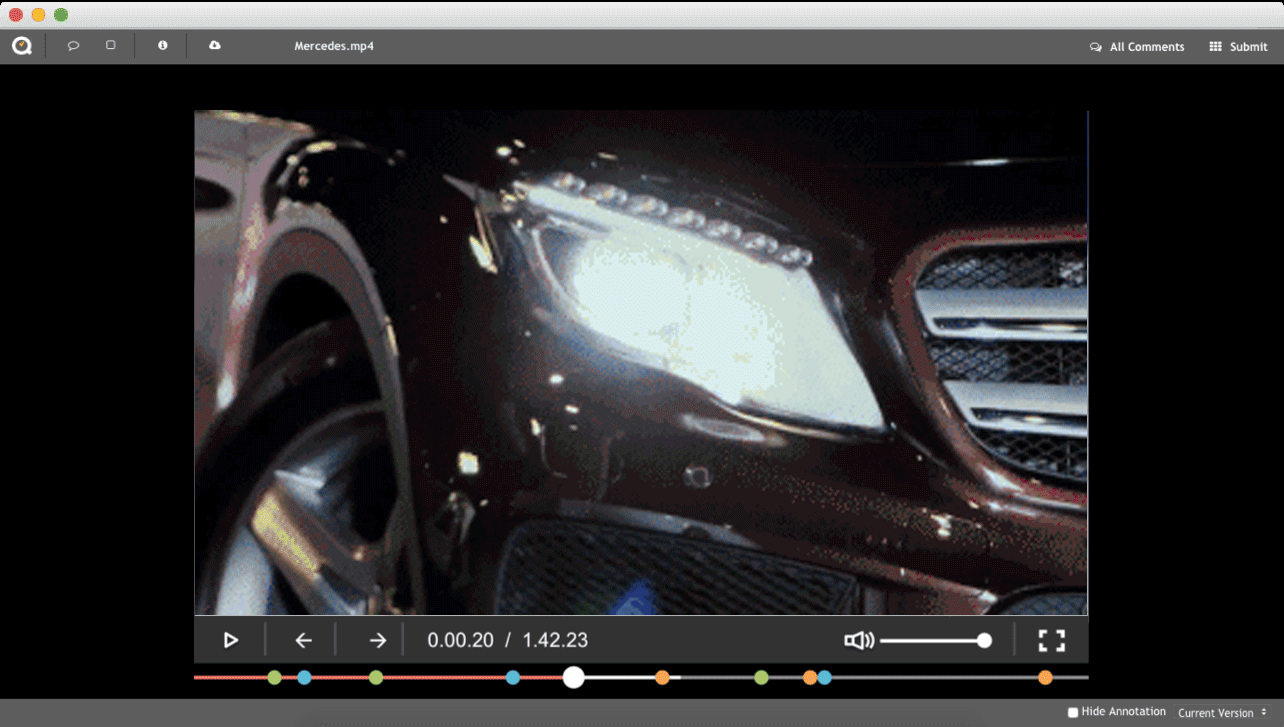Viewport: 1284px width, 727px height.
Task: Enter fullscreen mode
Action: 1051,640
